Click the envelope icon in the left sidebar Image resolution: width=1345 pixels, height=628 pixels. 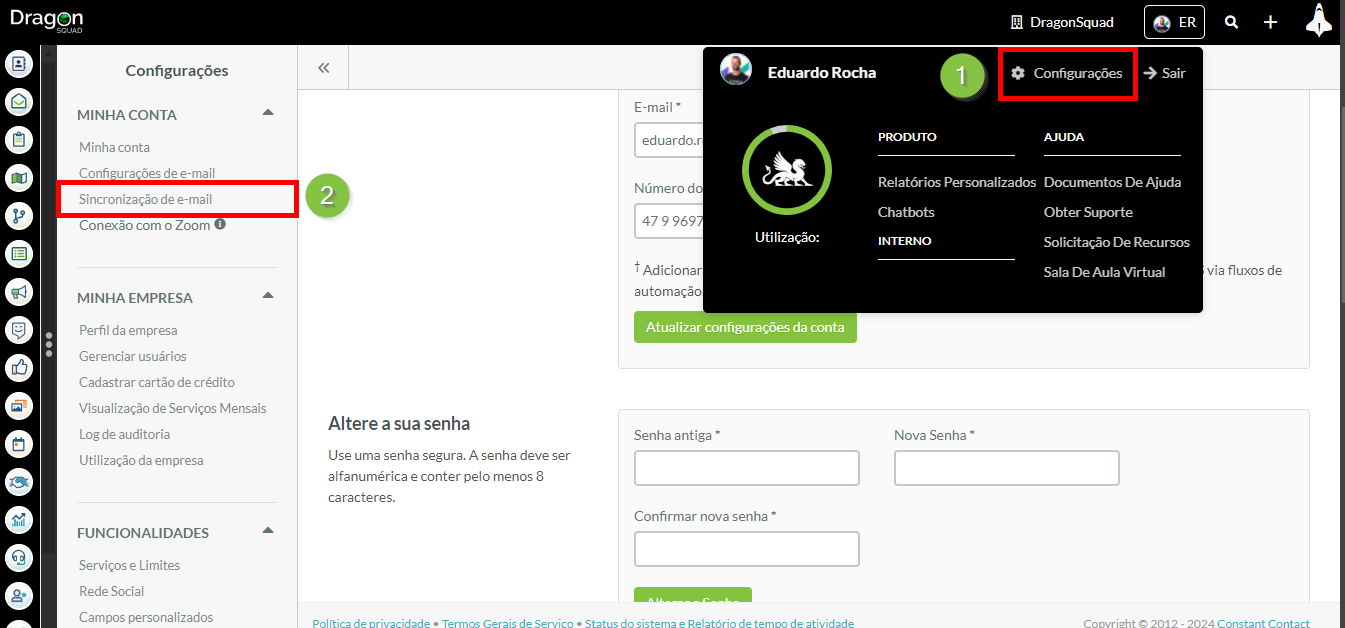[19, 102]
